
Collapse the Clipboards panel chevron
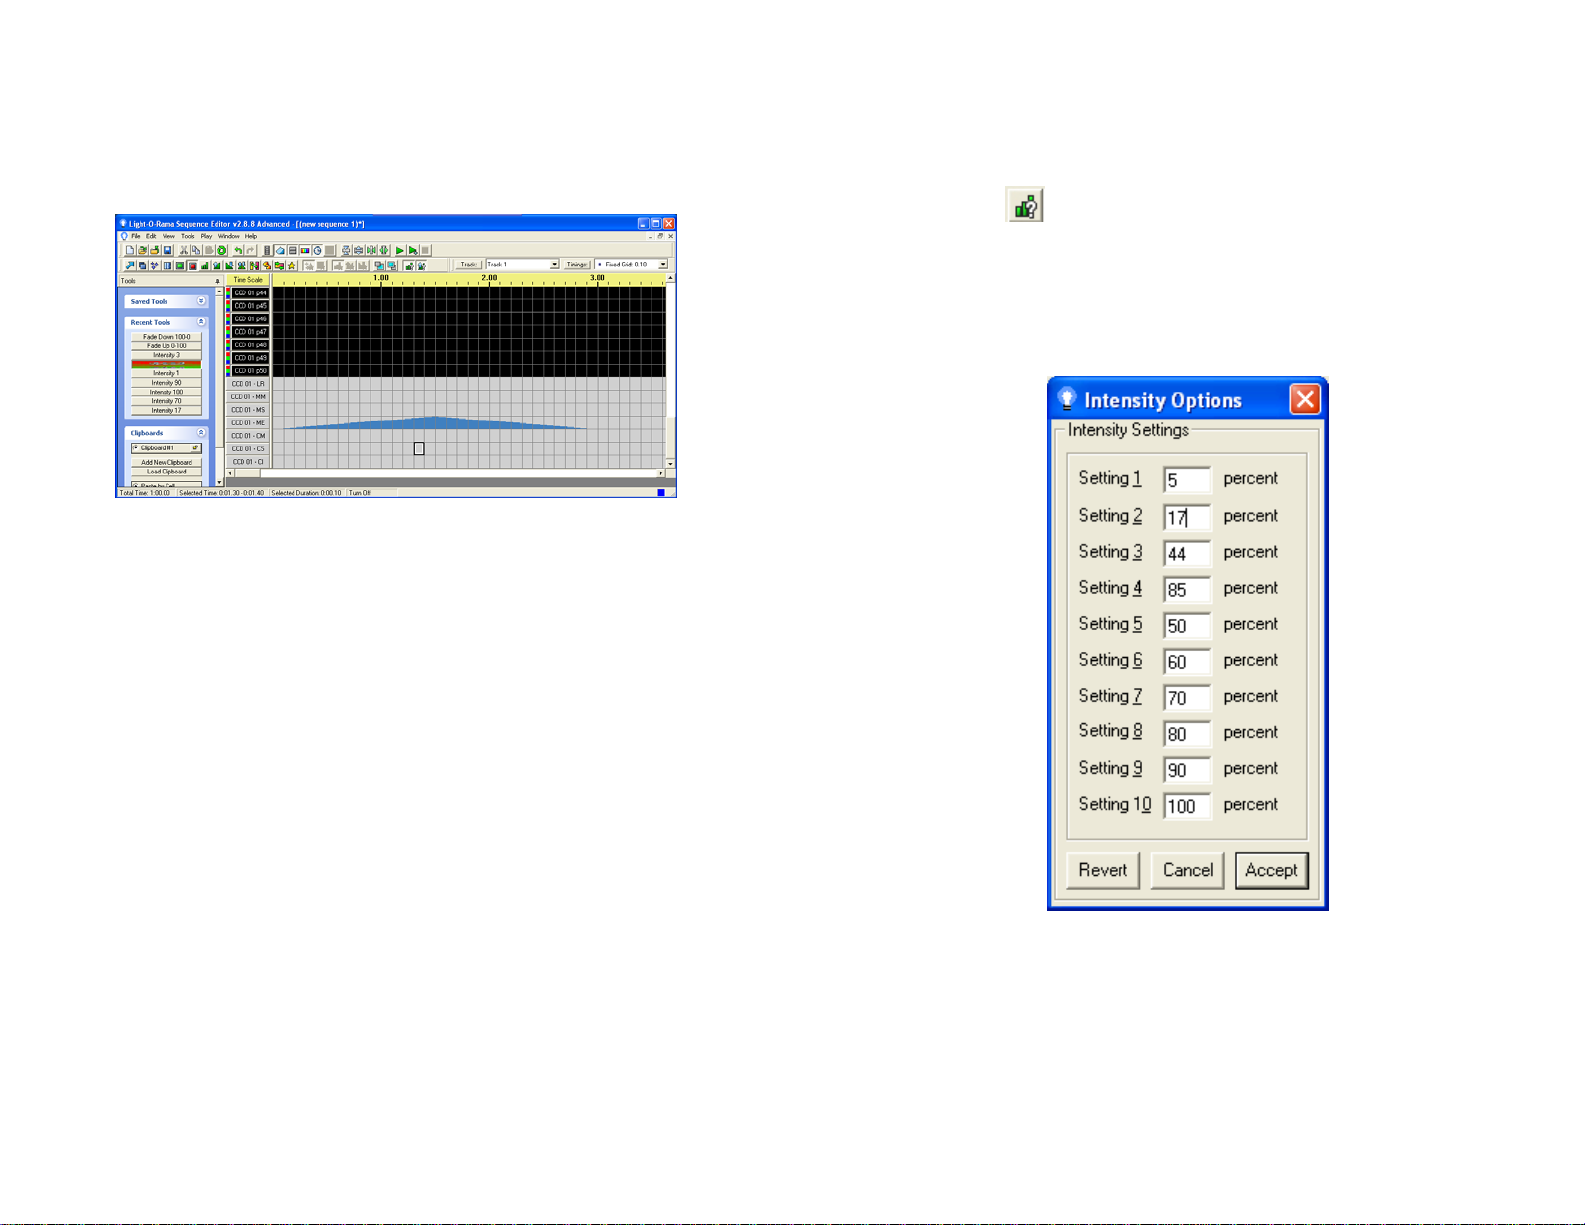201,432
